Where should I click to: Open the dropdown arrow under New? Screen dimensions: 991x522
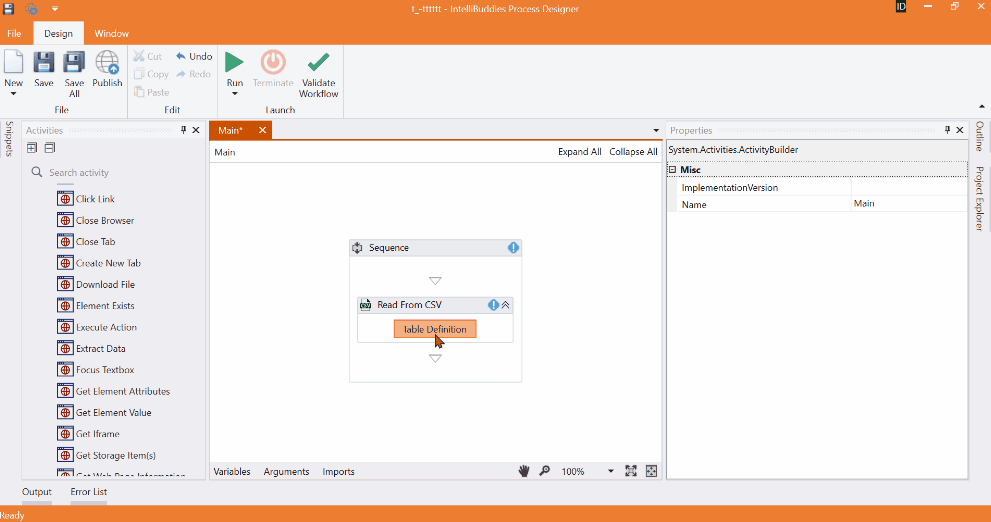click(13, 94)
